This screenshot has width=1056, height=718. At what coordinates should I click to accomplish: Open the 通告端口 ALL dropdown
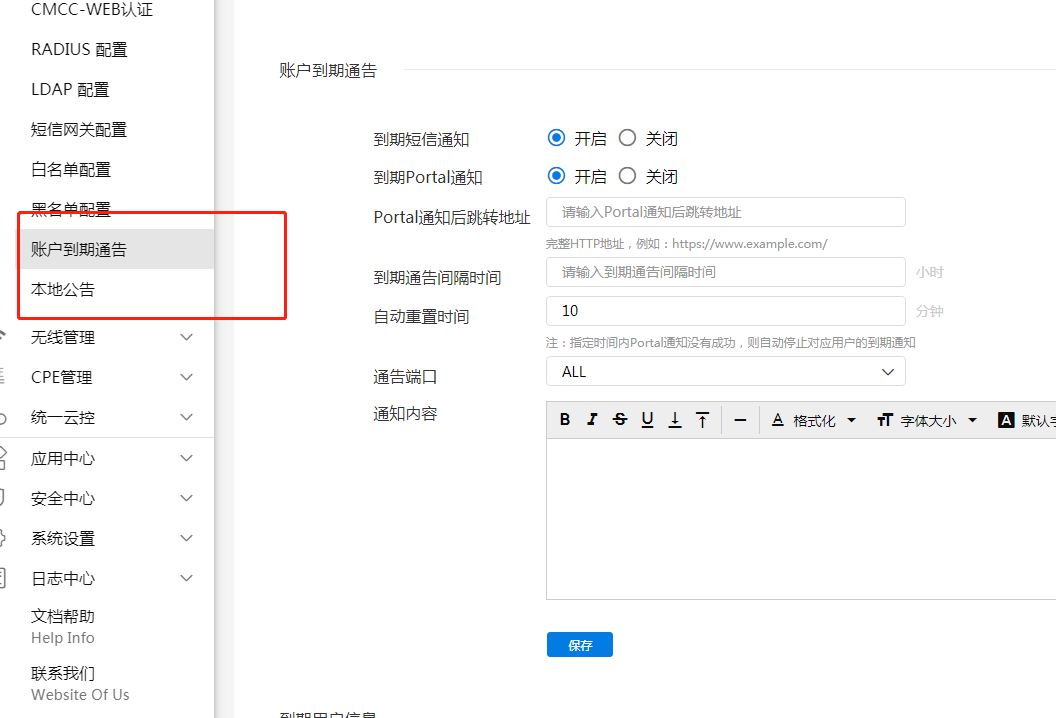point(725,372)
